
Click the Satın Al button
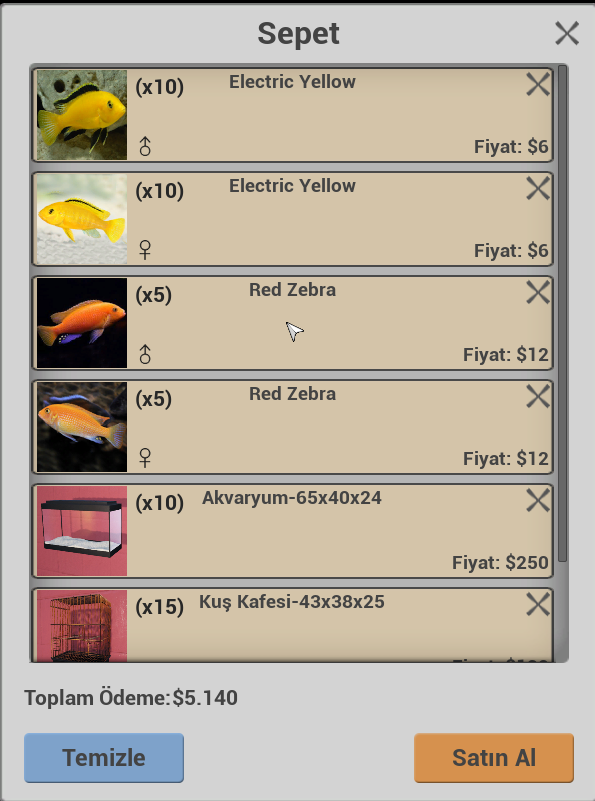[494, 758]
